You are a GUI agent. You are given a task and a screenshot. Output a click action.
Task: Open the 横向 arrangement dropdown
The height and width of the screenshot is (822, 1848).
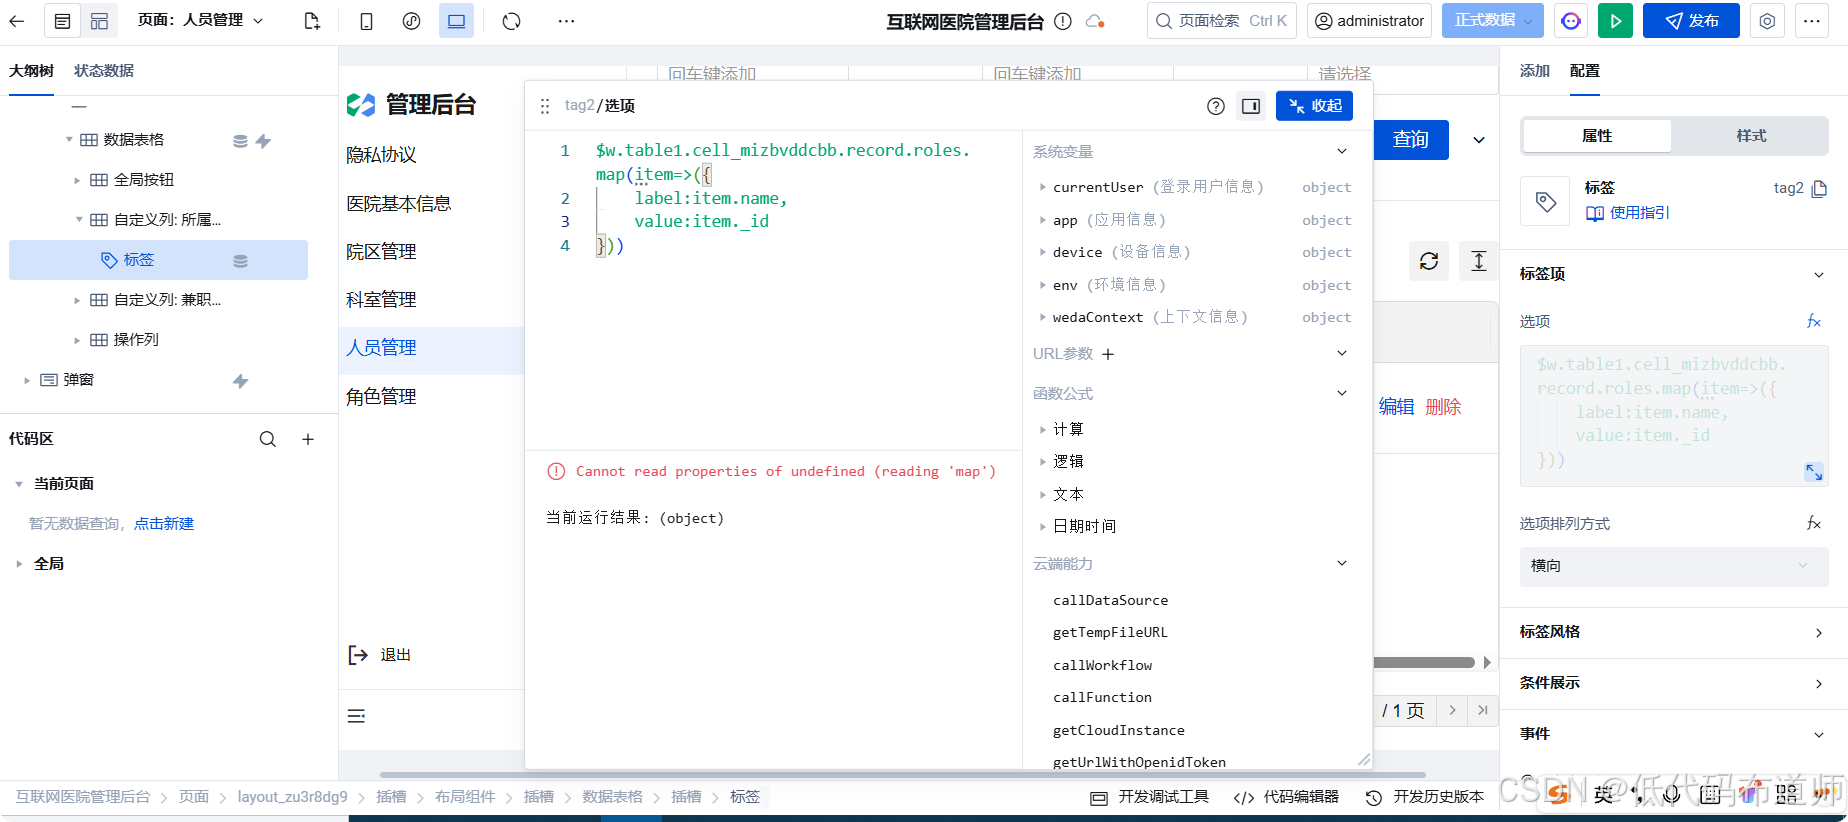pyautogui.click(x=1674, y=566)
